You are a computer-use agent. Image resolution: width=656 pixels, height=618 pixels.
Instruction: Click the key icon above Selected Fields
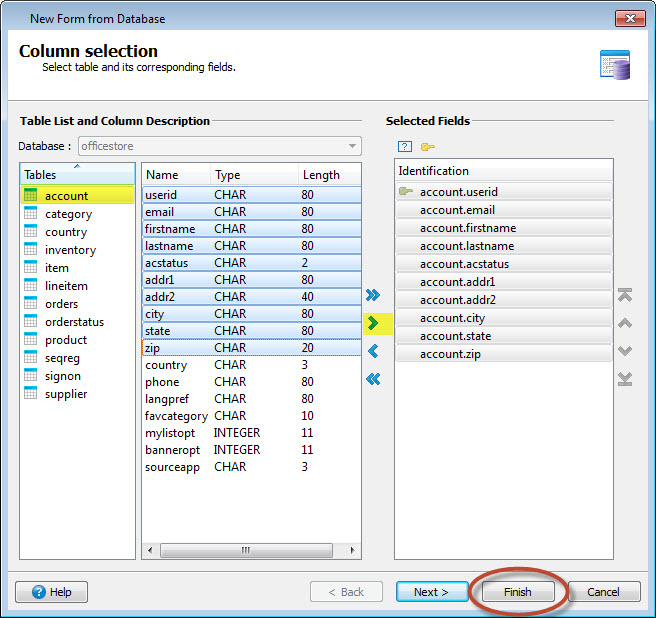pyautogui.click(x=428, y=146)
